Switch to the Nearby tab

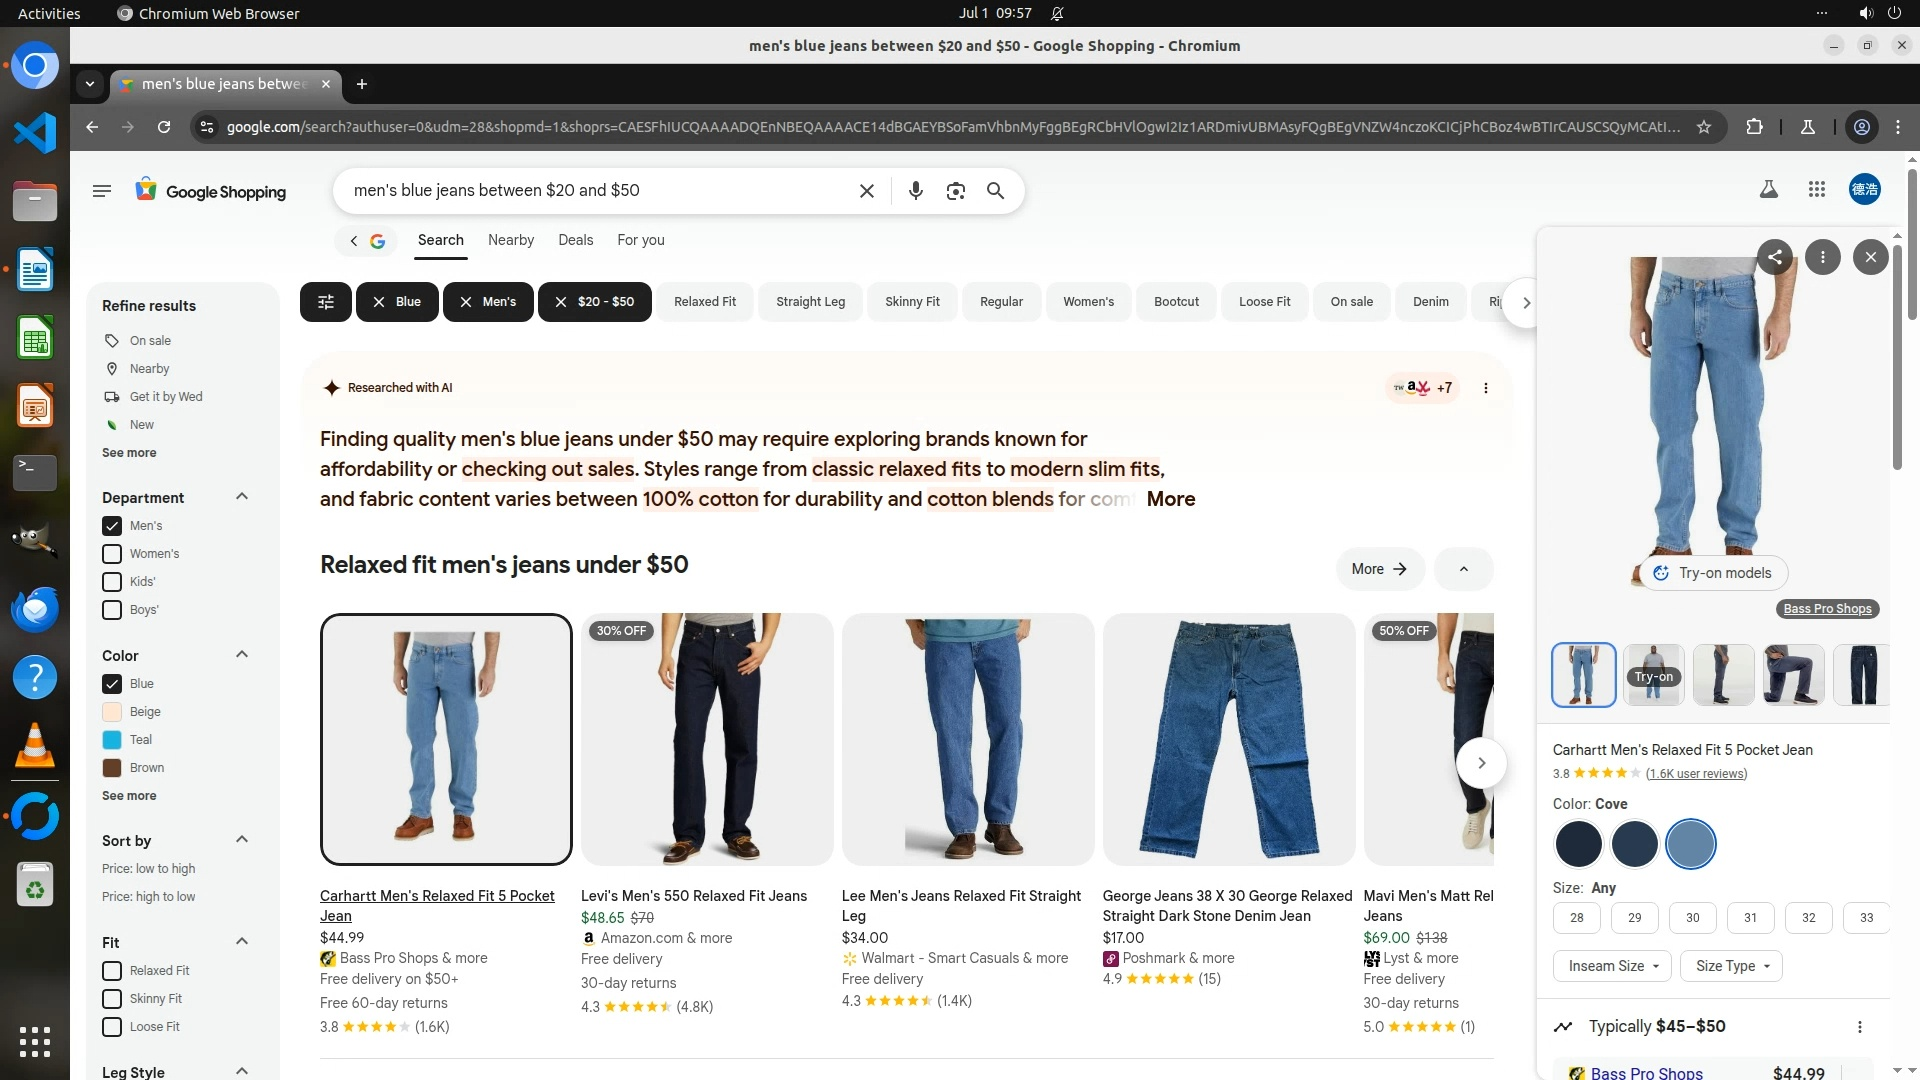click(510, 240)
